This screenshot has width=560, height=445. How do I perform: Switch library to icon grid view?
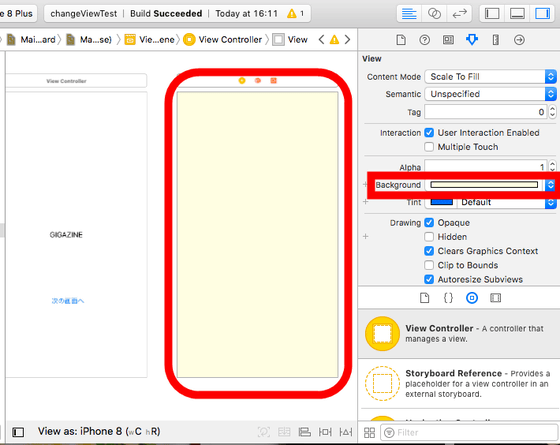point(369,432)
